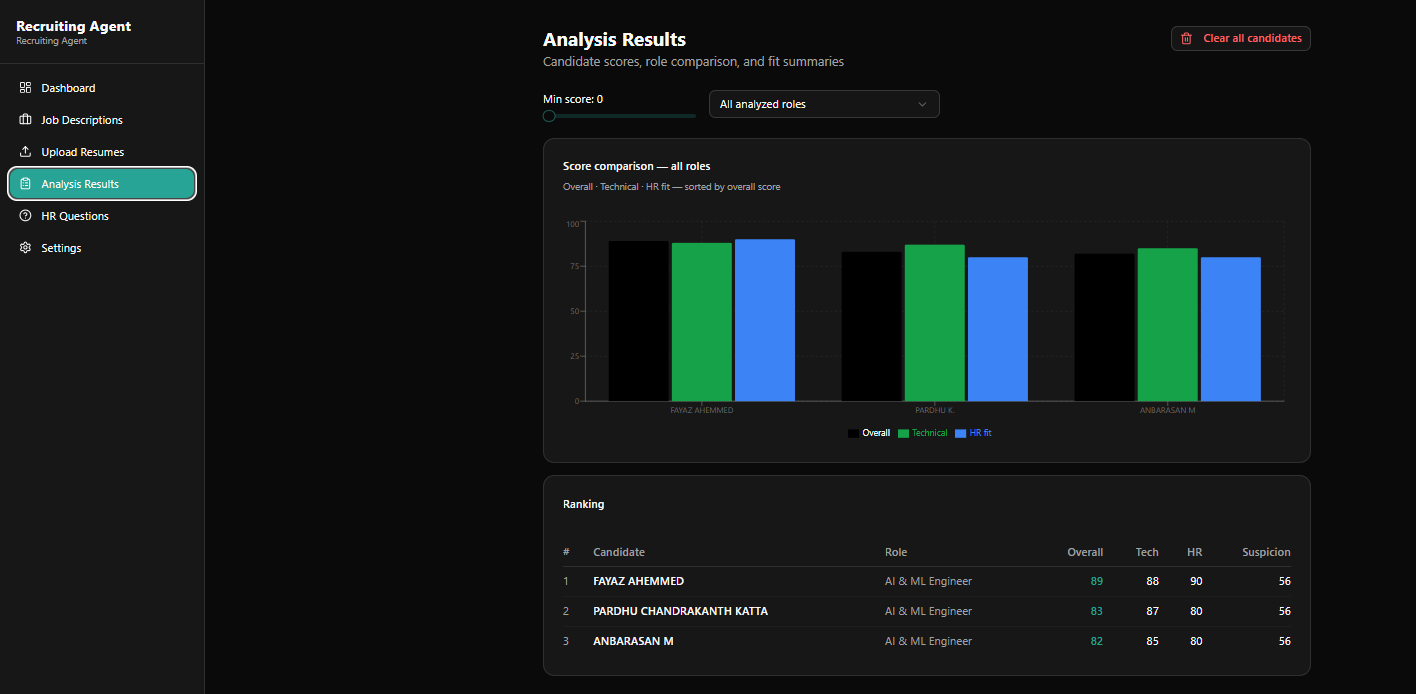The image size is (1416, 694).
Task: Click PARDHU K.'s blue HR fit bar
Action: (x=998, y=329)
